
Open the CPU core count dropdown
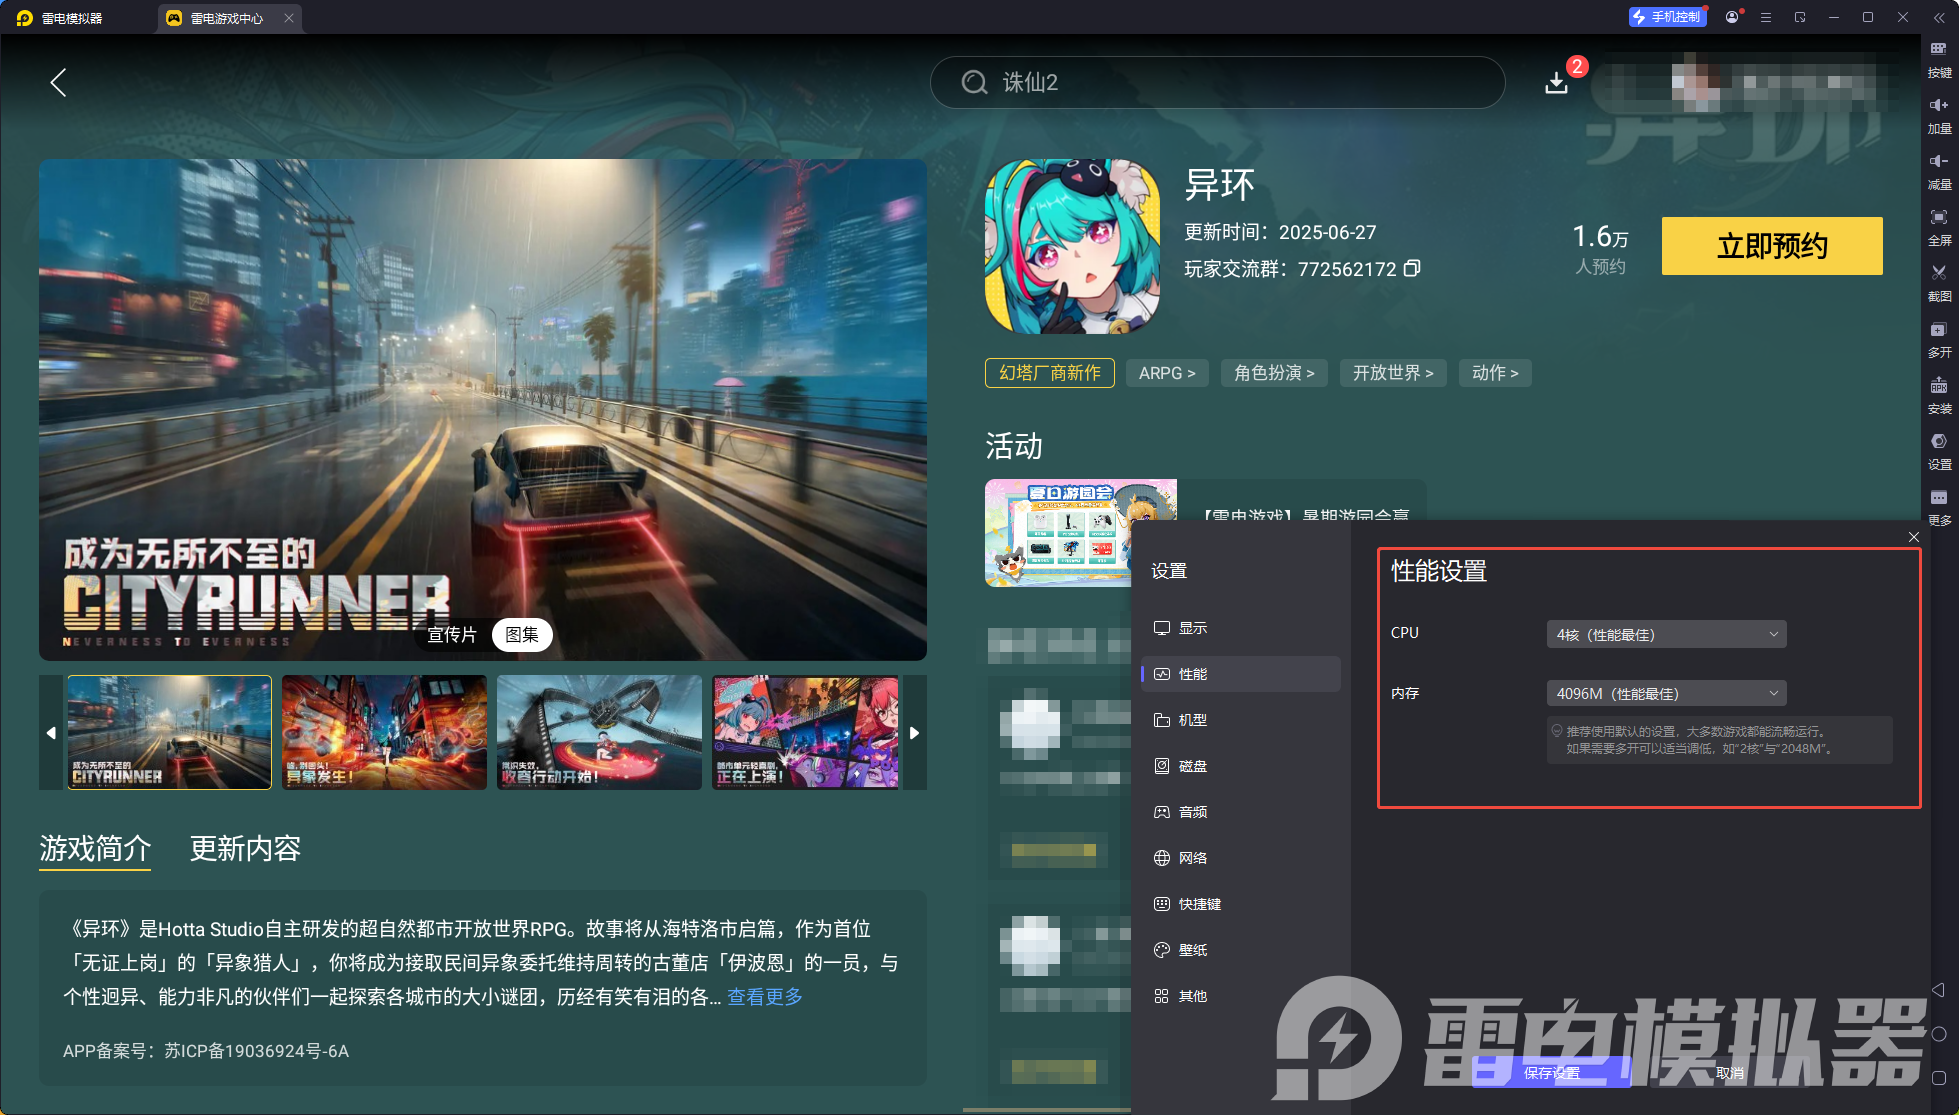(x=1665, y=633)
